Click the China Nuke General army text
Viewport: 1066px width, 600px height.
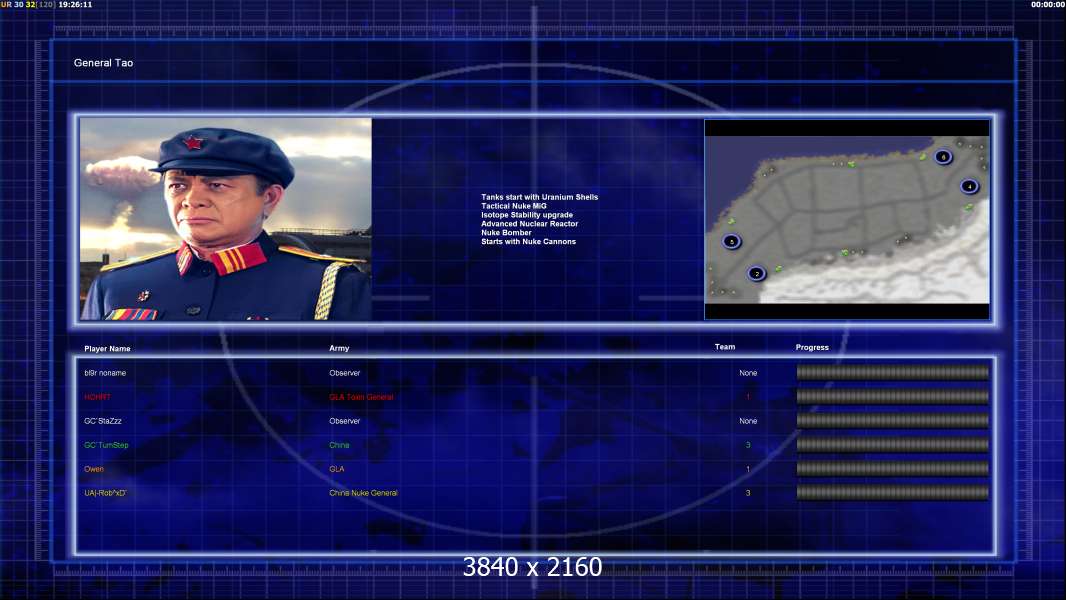click(x=363, y=493)
